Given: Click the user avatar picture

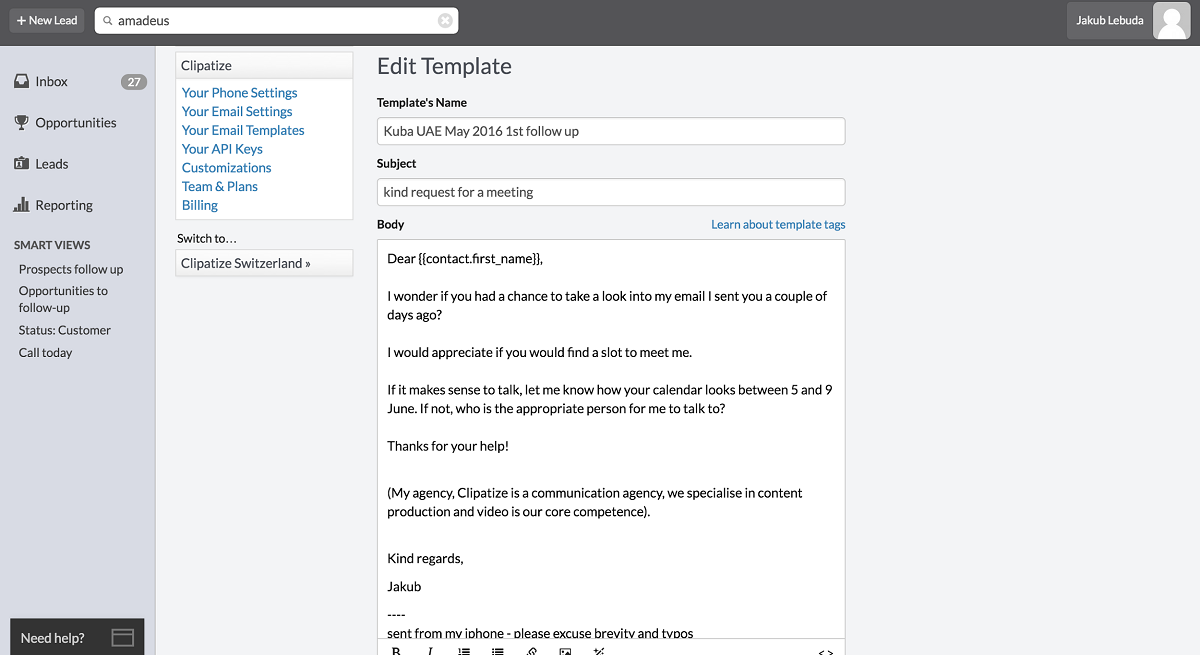Looking at the screenshot, I should (x=1171, y=21).
